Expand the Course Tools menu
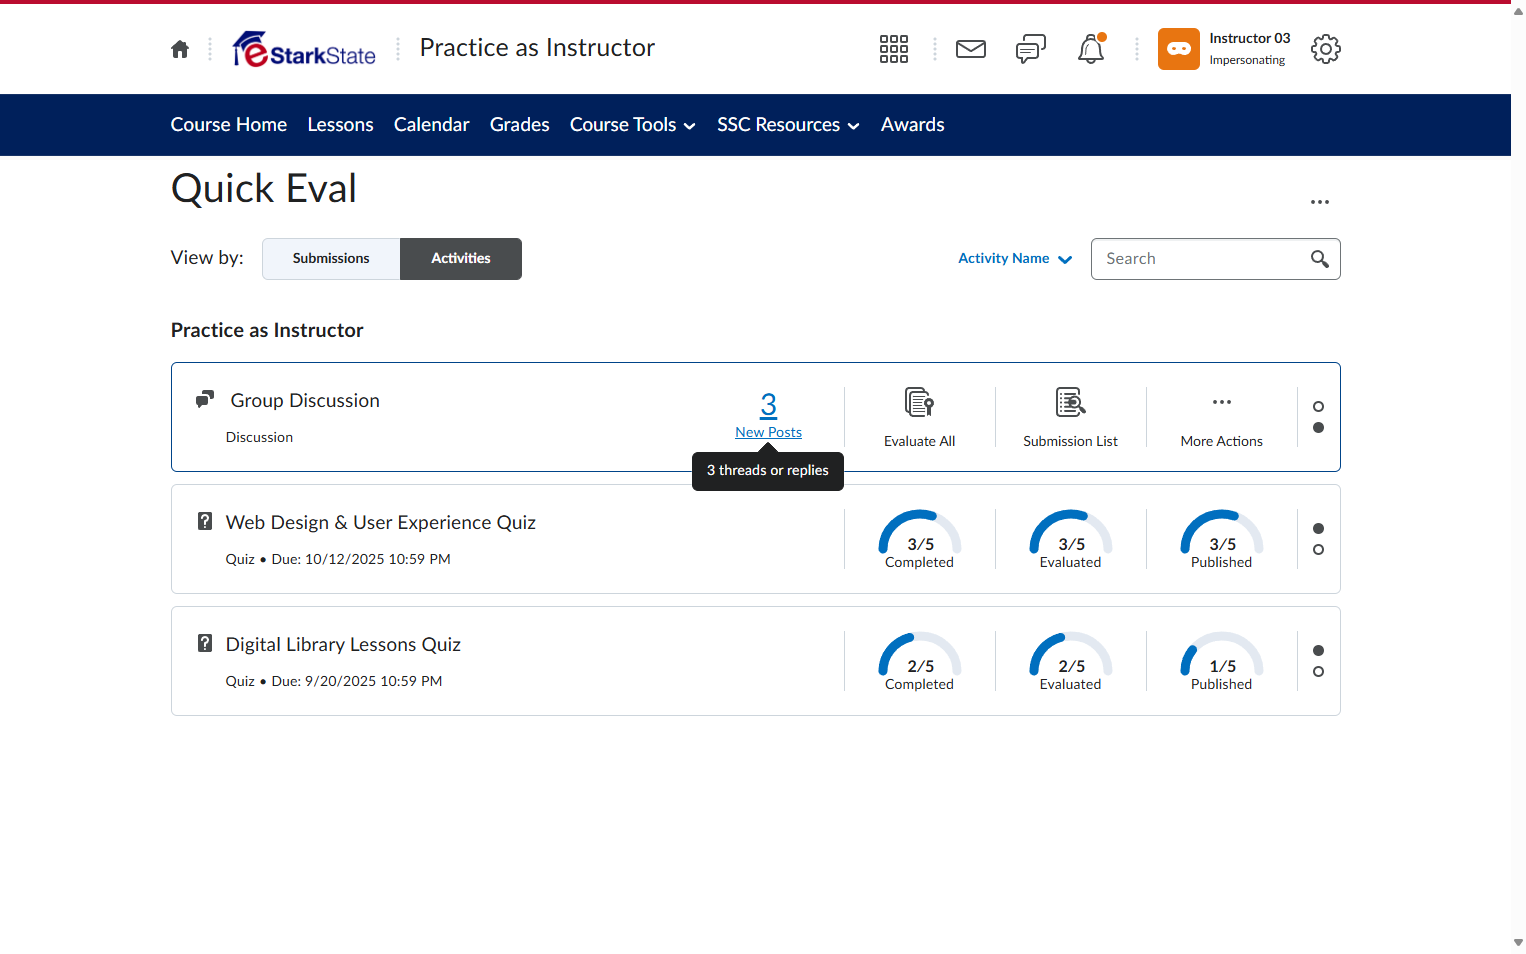 [x=633, y=125]
